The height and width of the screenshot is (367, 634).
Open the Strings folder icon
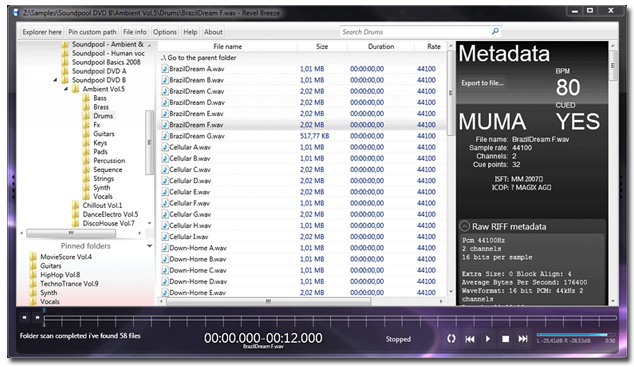coord(86,178)
